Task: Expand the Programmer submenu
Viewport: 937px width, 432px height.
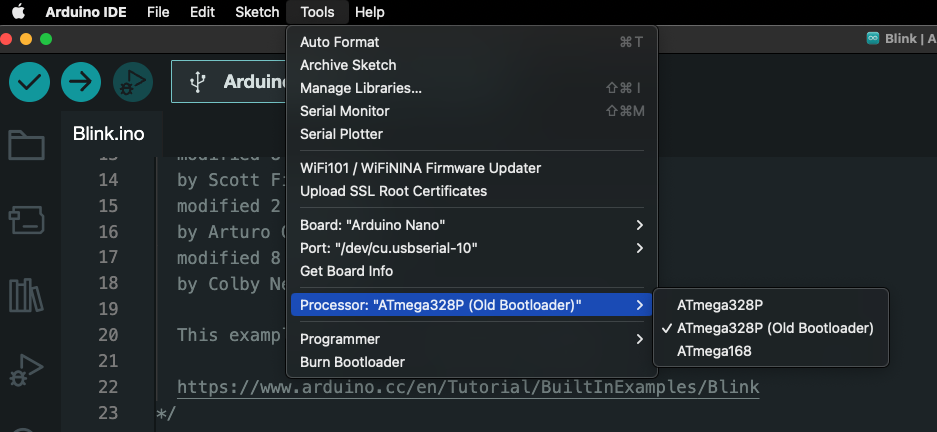Action: coord(472,339)
